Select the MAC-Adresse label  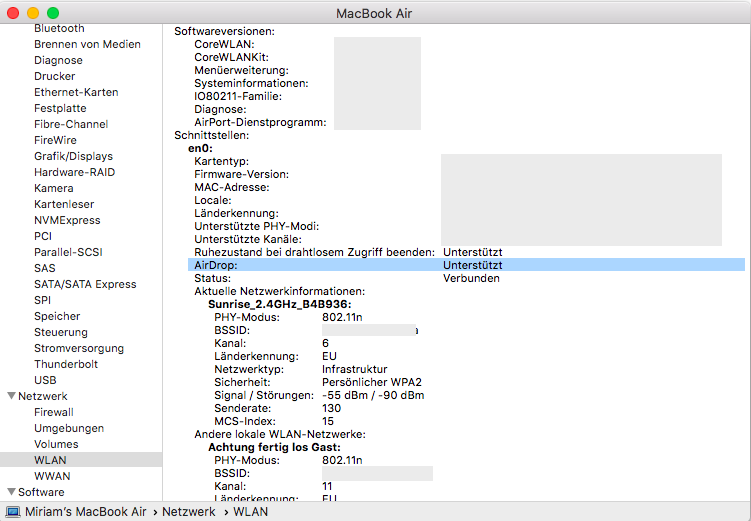[x=231, y=187]
